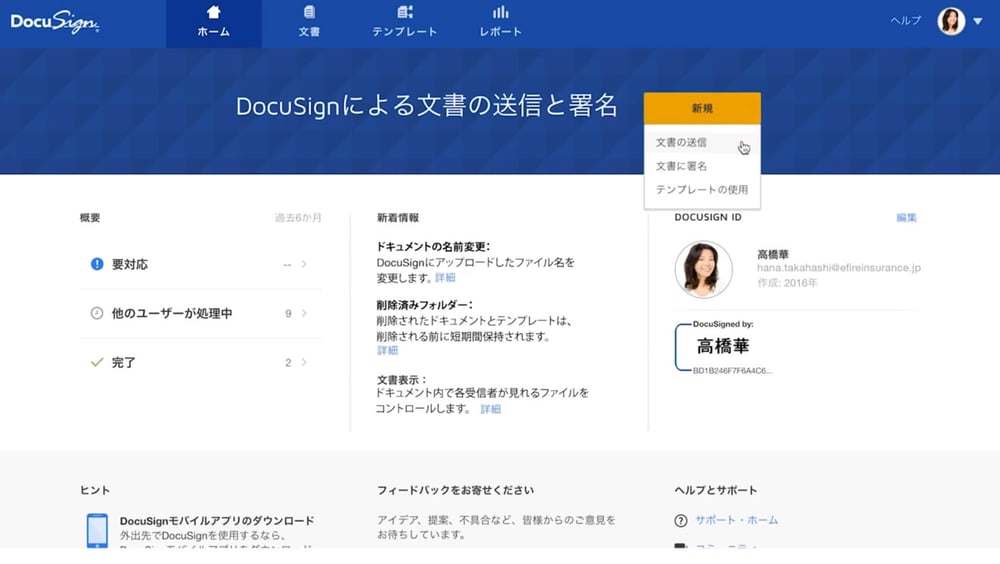1000x564 pixels.
Task: Click the 2 count in 完了 row
Action: coord(288,362)
